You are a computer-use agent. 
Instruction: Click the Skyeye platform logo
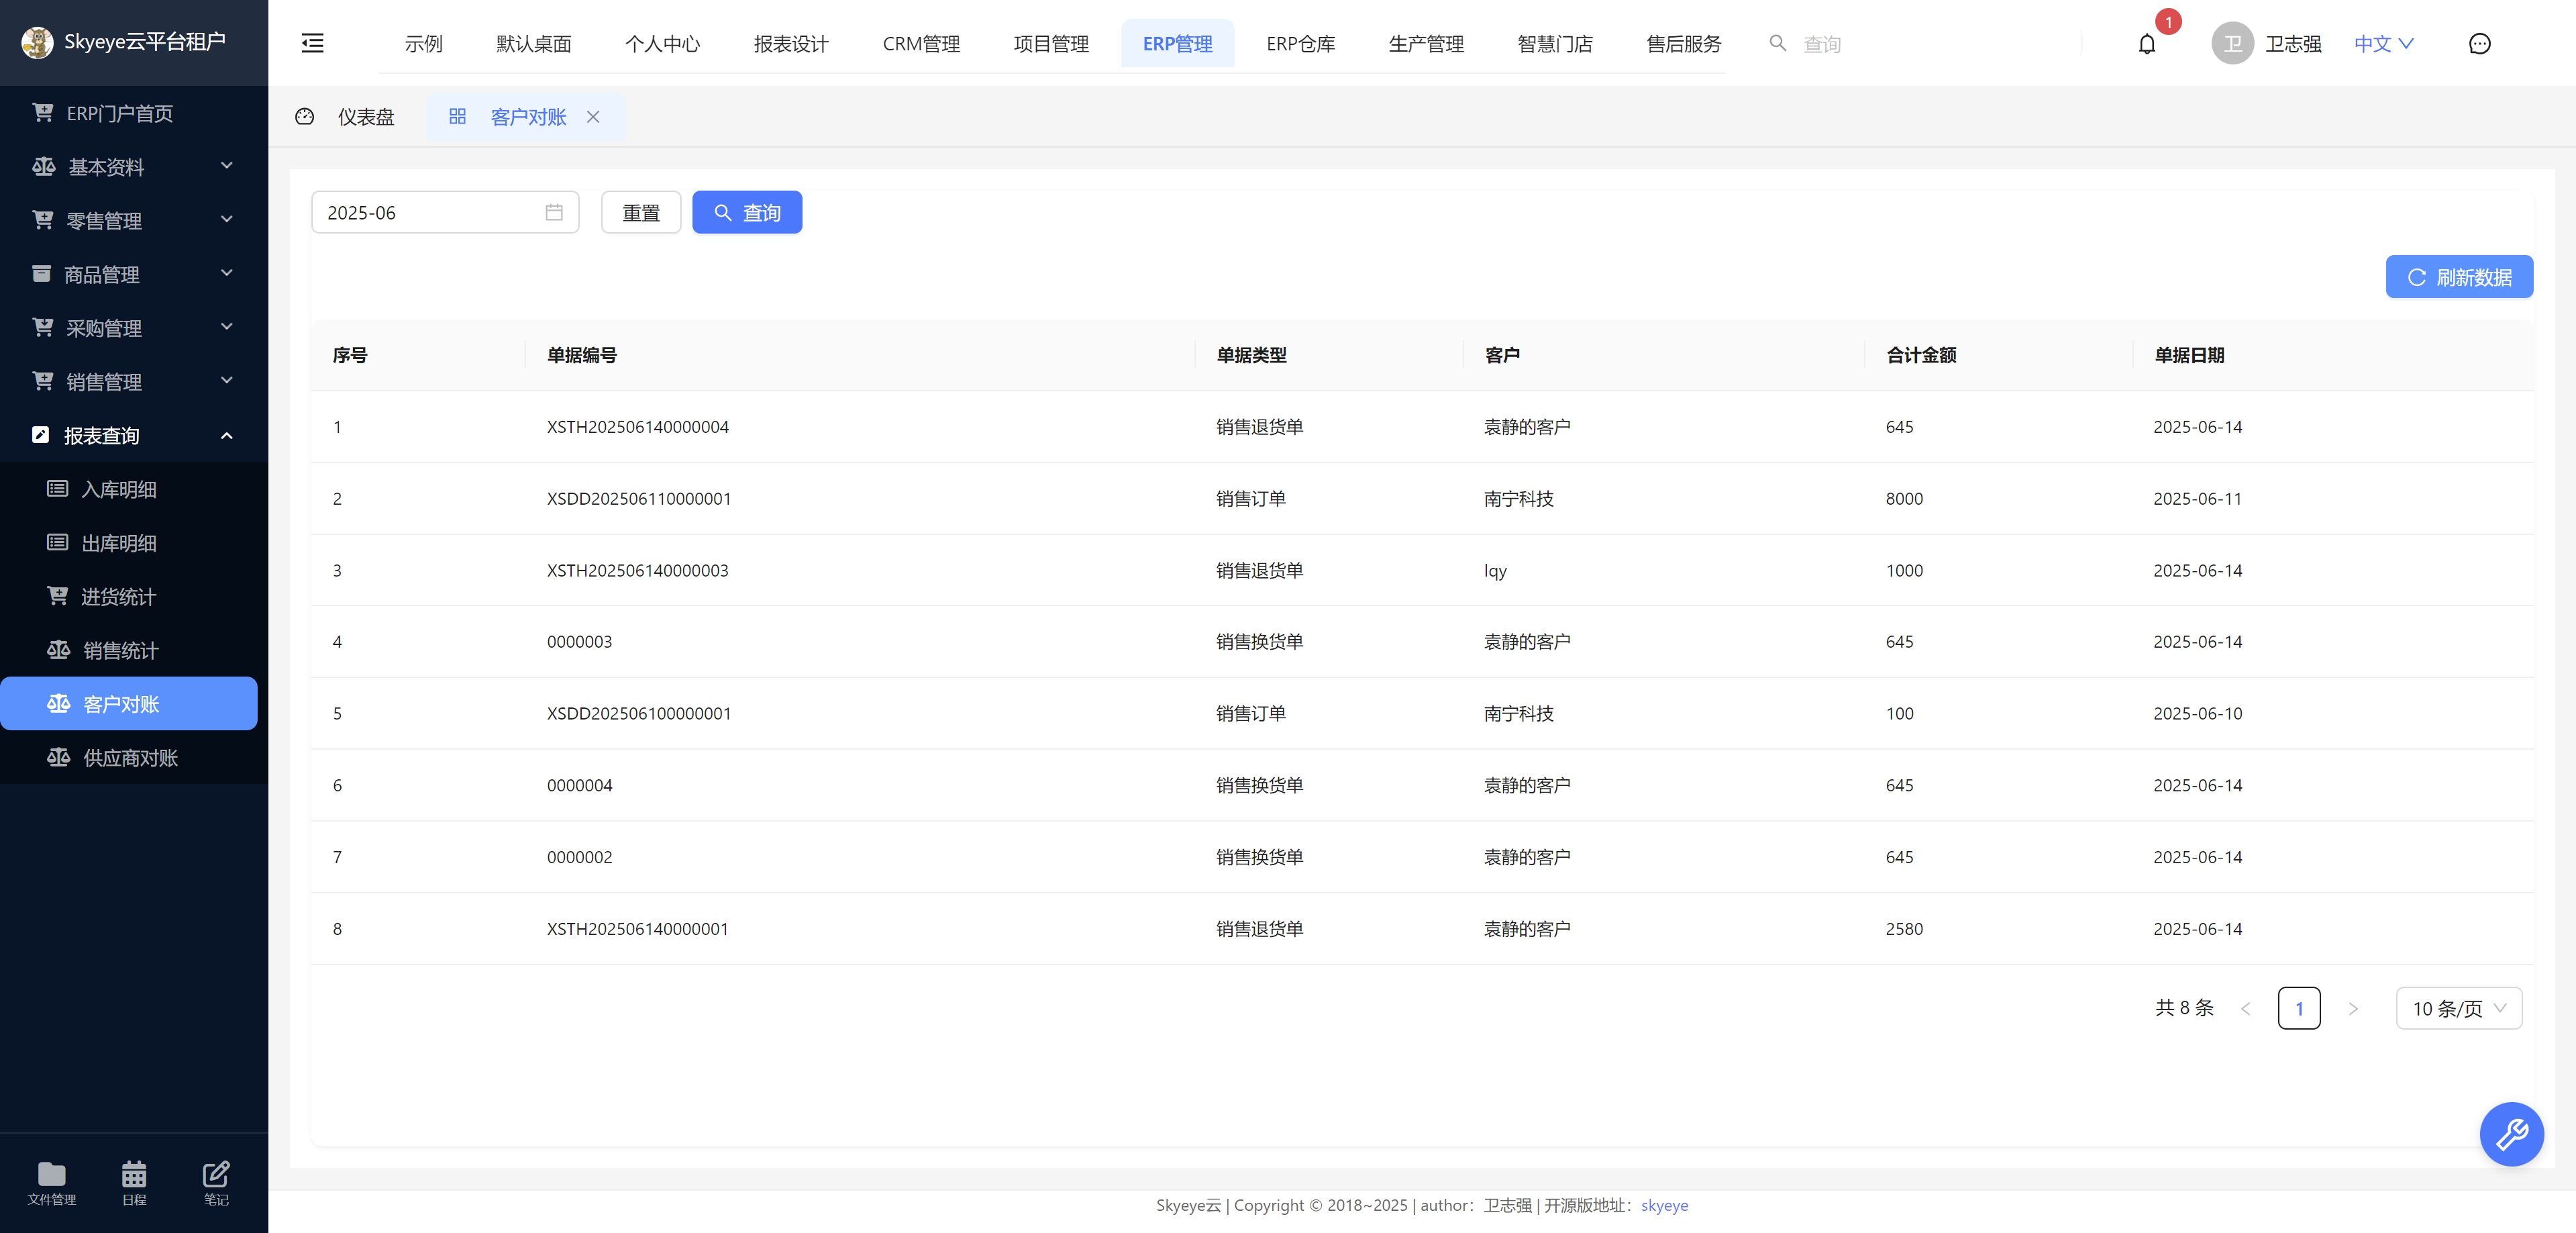point(37,42)
